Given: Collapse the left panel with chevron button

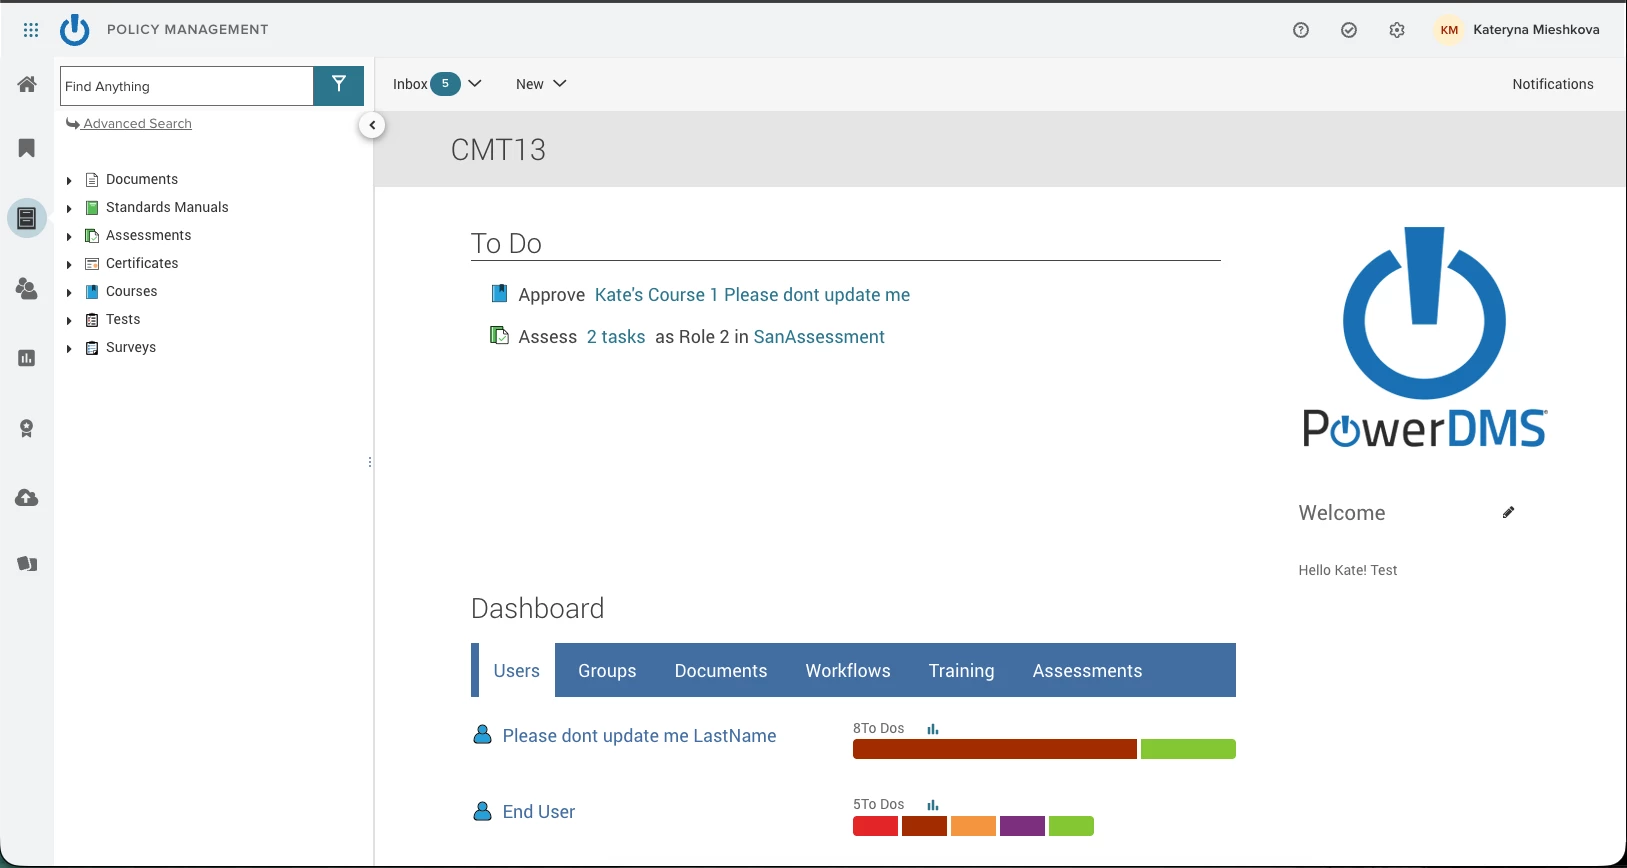Looking at the screenshot, I should click(372, 125).
